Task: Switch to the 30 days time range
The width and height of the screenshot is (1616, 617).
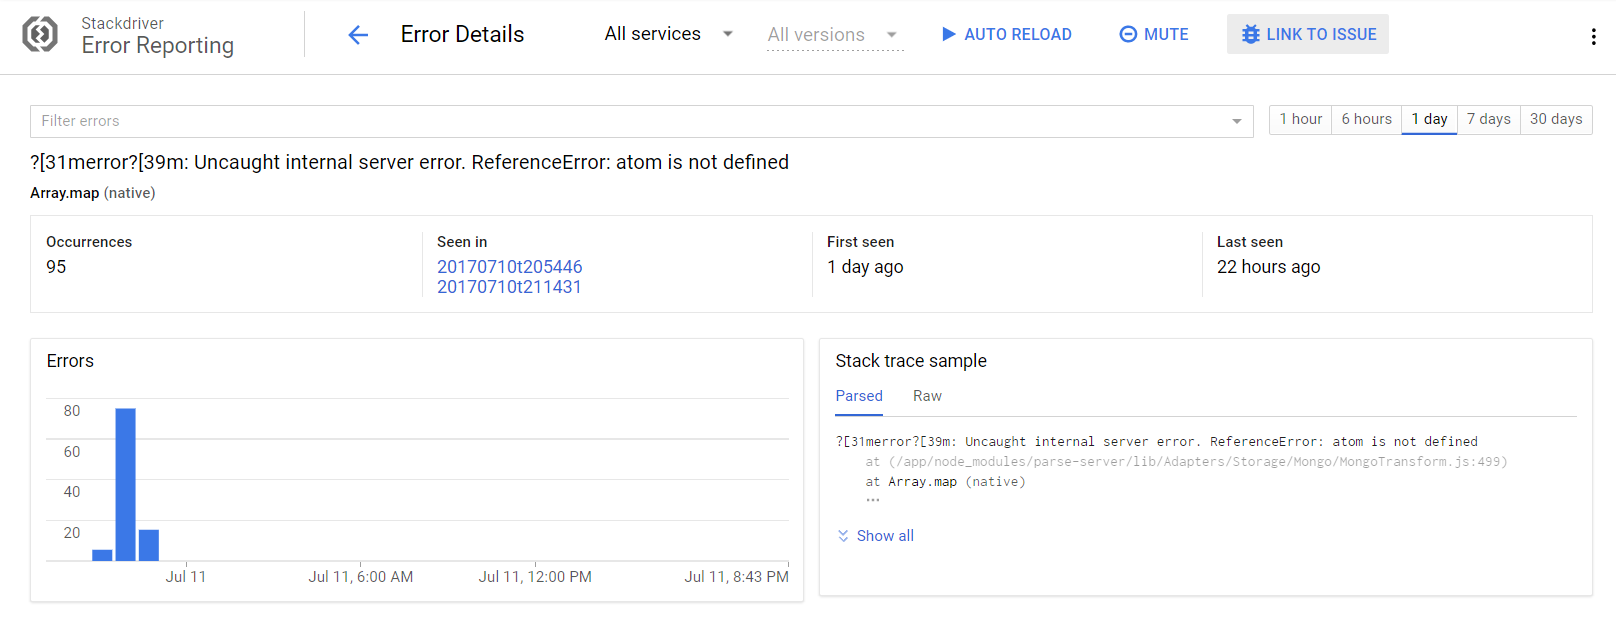Action: click(x=1556, y=119)
